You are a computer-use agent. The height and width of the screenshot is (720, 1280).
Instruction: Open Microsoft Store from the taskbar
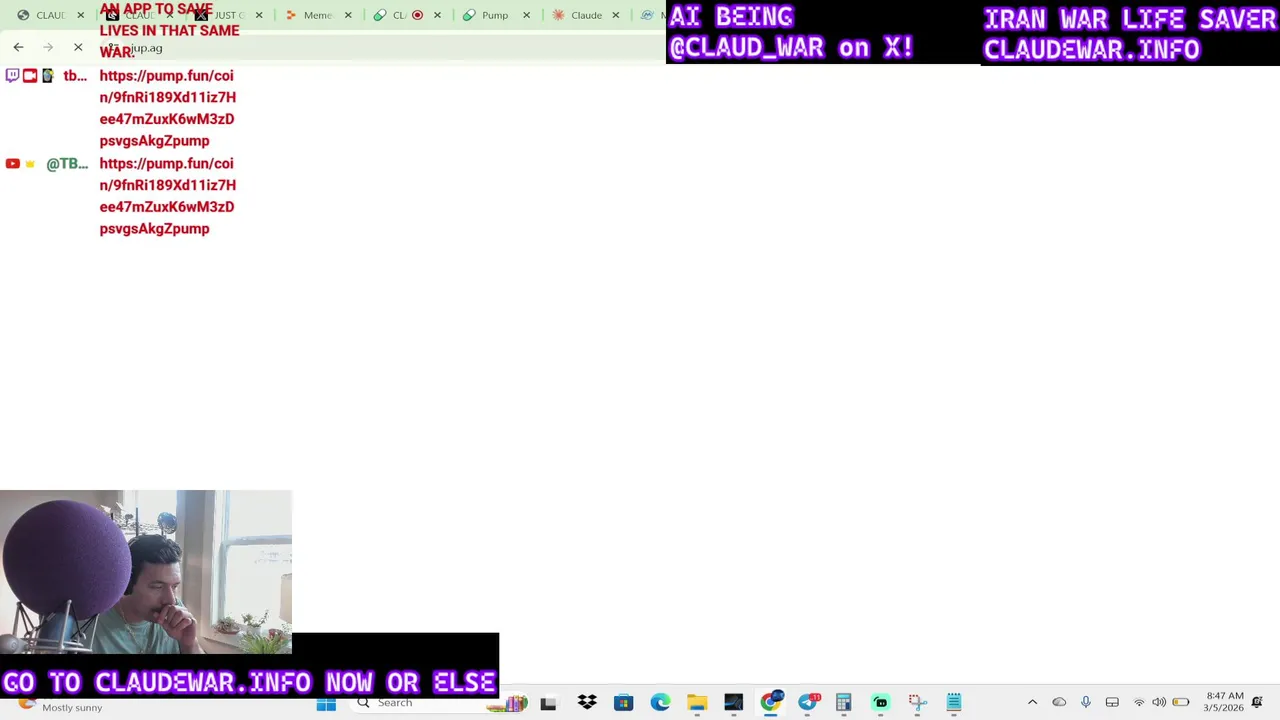pos(624,703)
